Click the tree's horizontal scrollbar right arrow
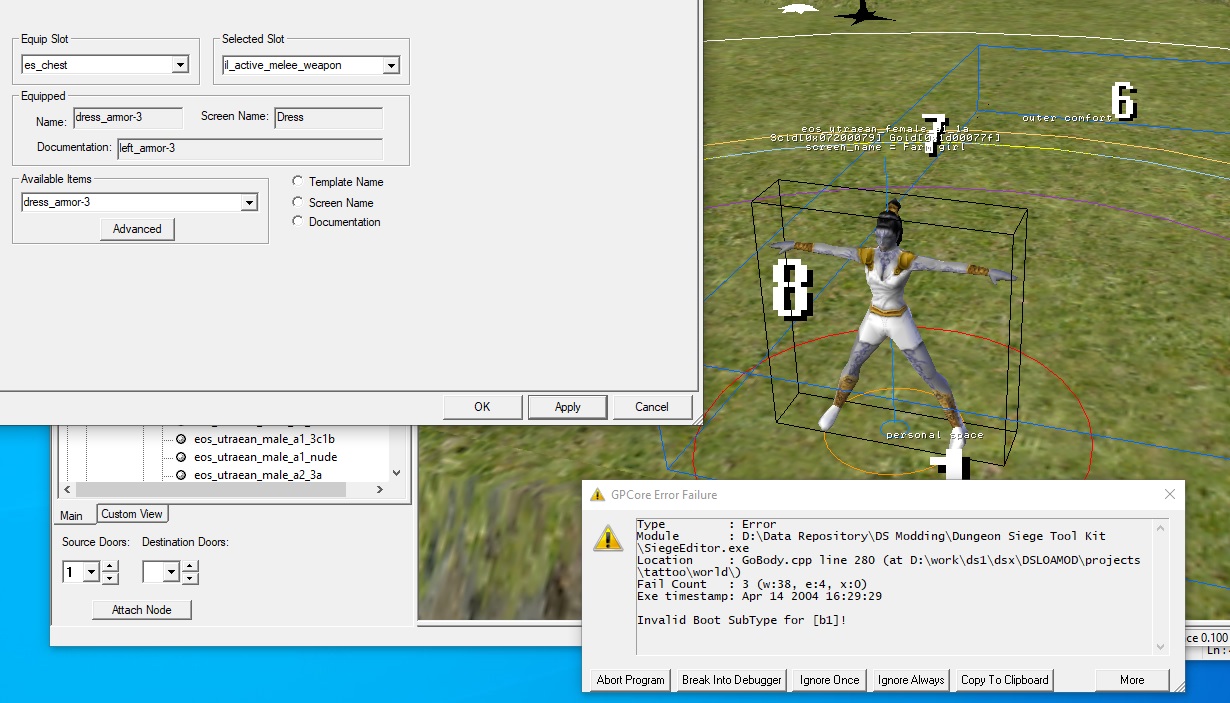The height and width of the screenshot is (703, 1230). (x=379, y=490)
